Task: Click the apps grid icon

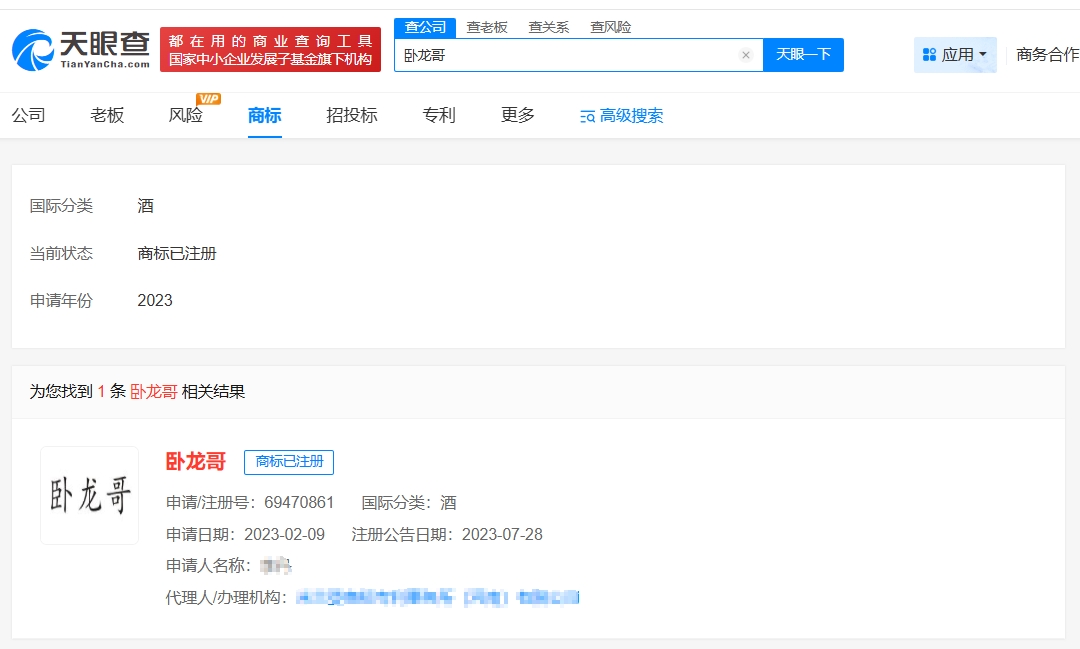Action: (x=929, y=55)
